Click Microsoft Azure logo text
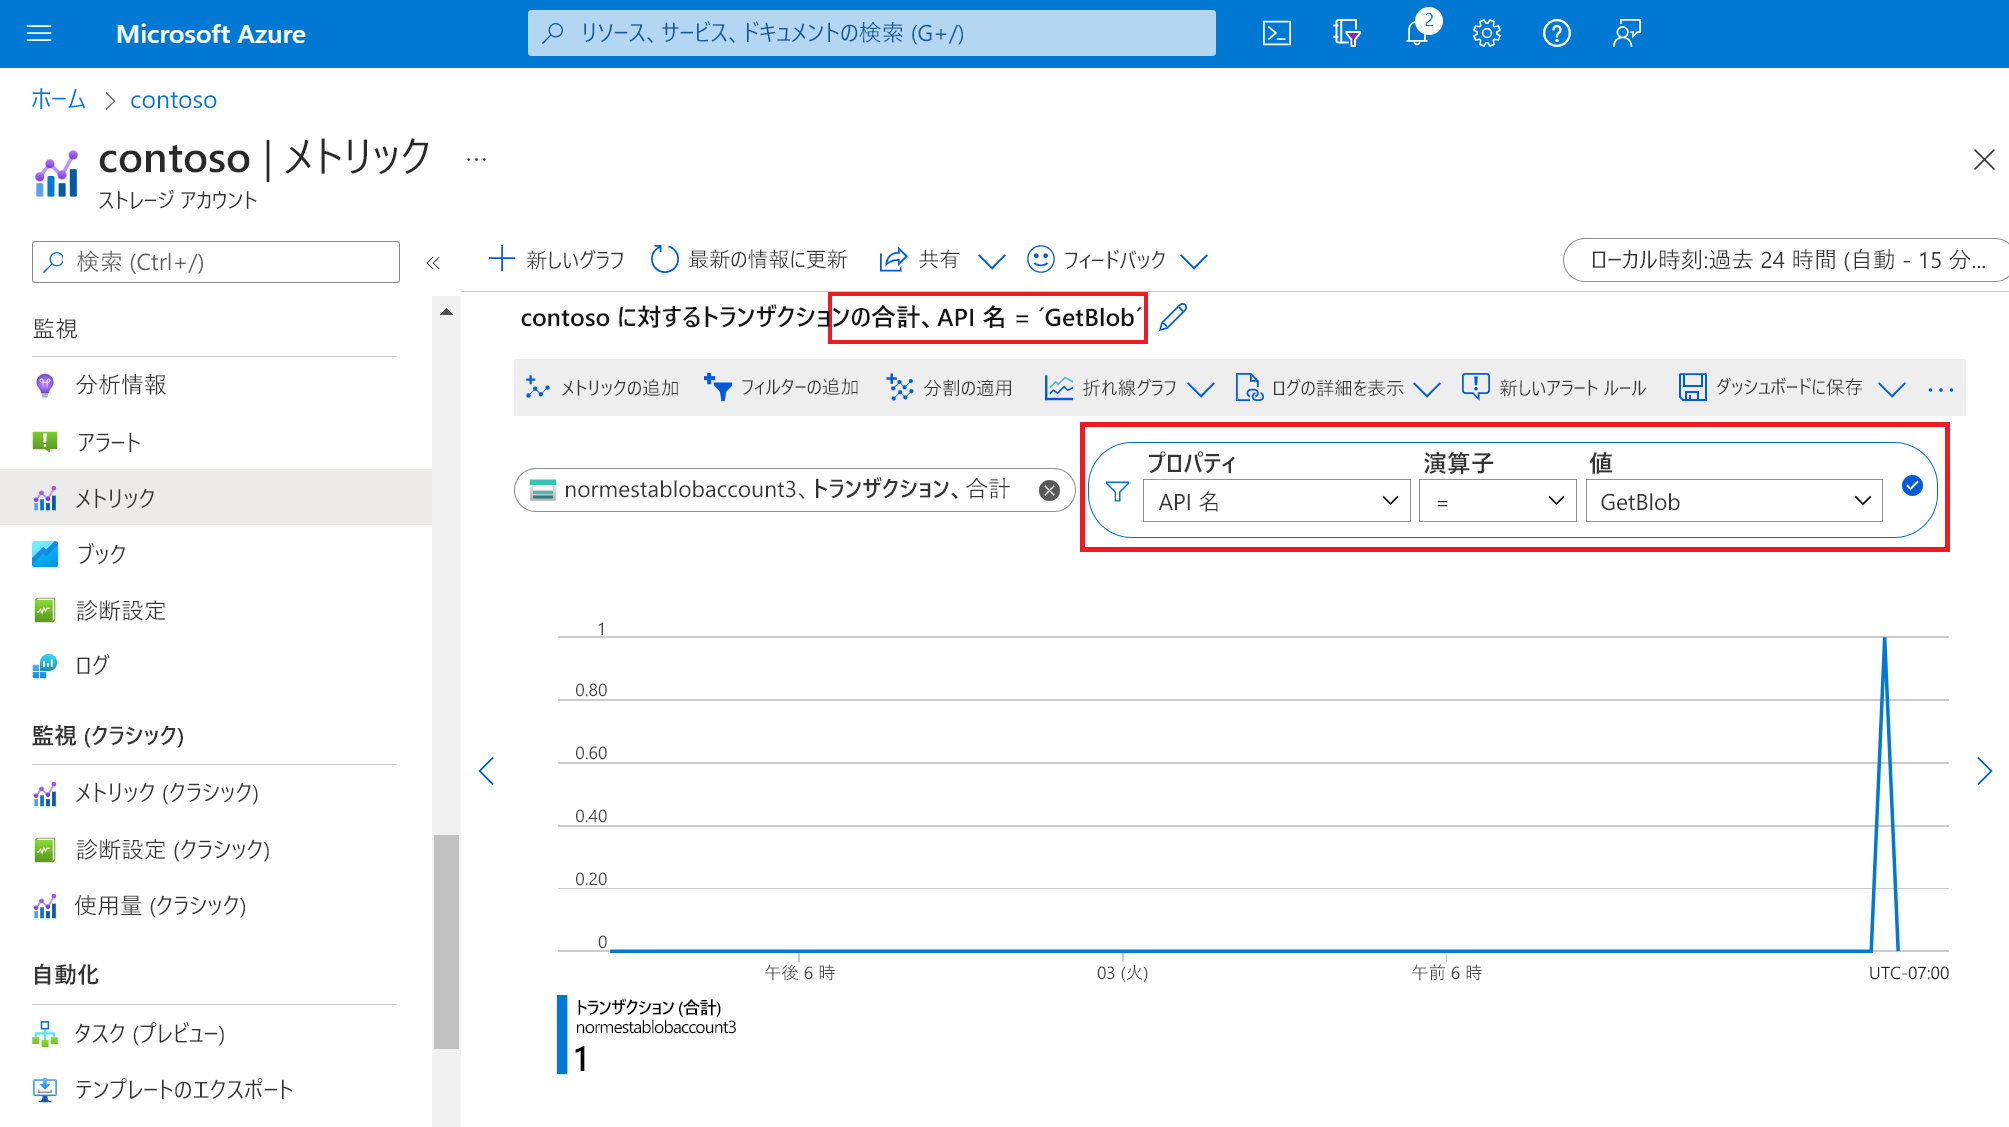This screenshot has width=2009, height=1127. 210,34
